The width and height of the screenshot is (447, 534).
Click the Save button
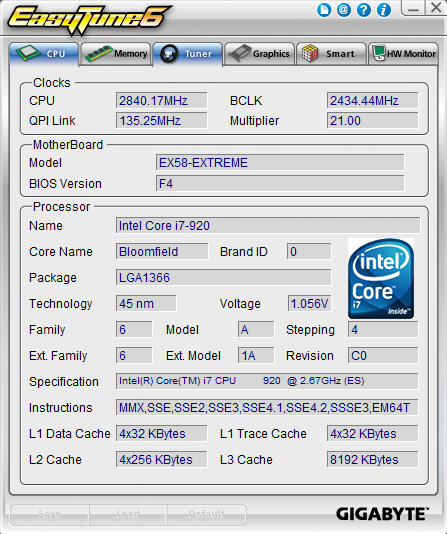point(50,515)
